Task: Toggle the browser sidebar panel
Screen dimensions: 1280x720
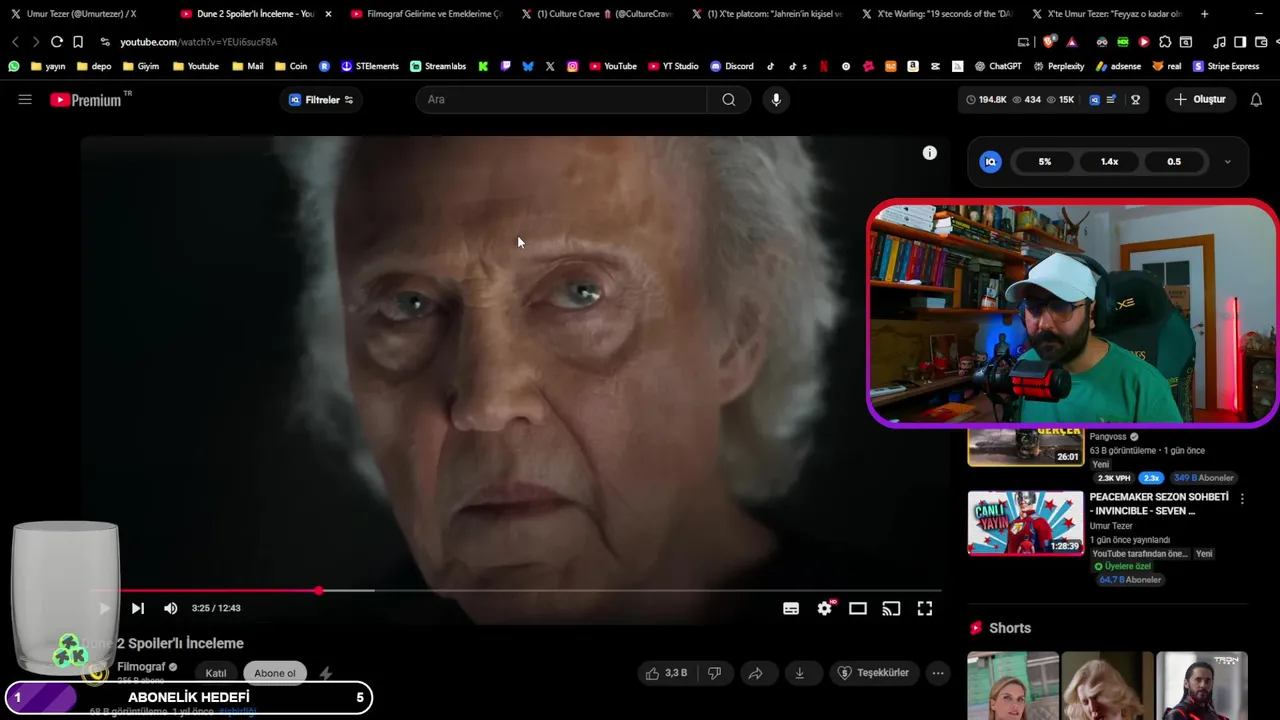Action: (1240, 42)
